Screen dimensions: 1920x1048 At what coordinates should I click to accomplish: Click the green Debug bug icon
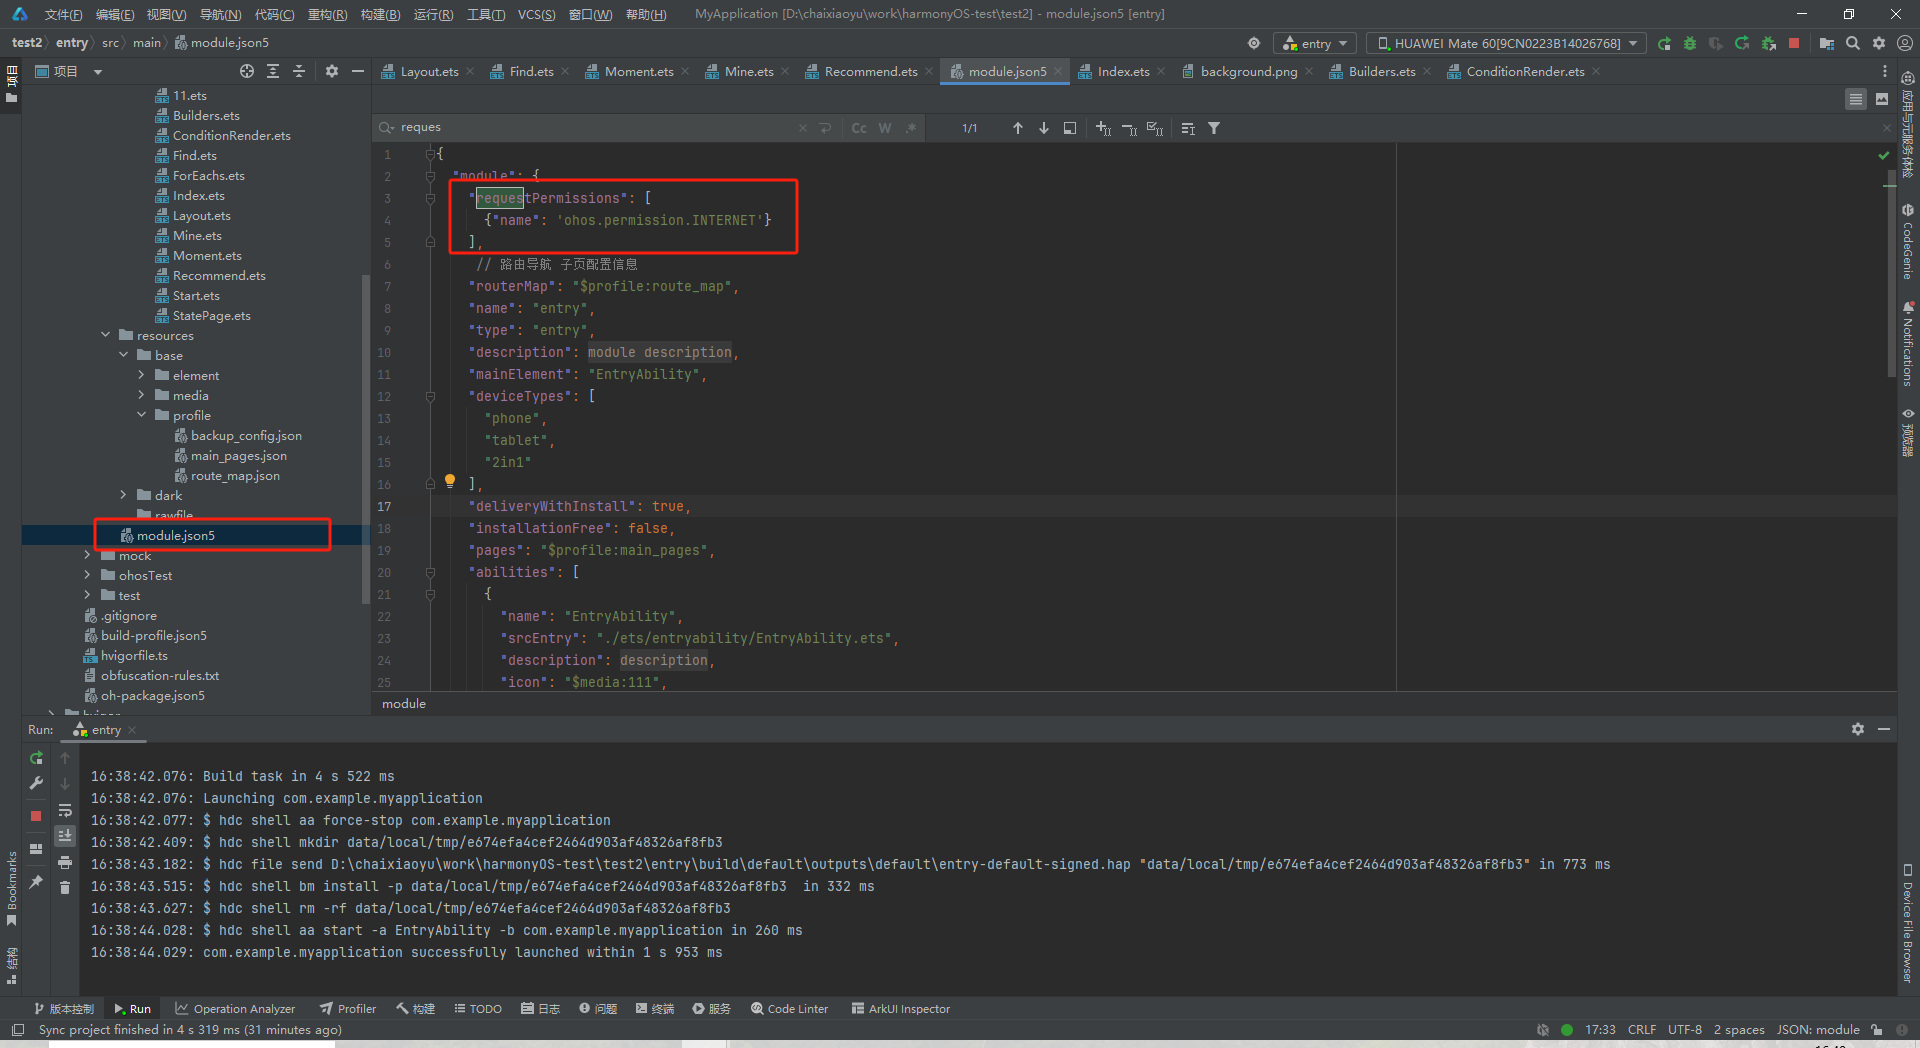[1690, 44]
